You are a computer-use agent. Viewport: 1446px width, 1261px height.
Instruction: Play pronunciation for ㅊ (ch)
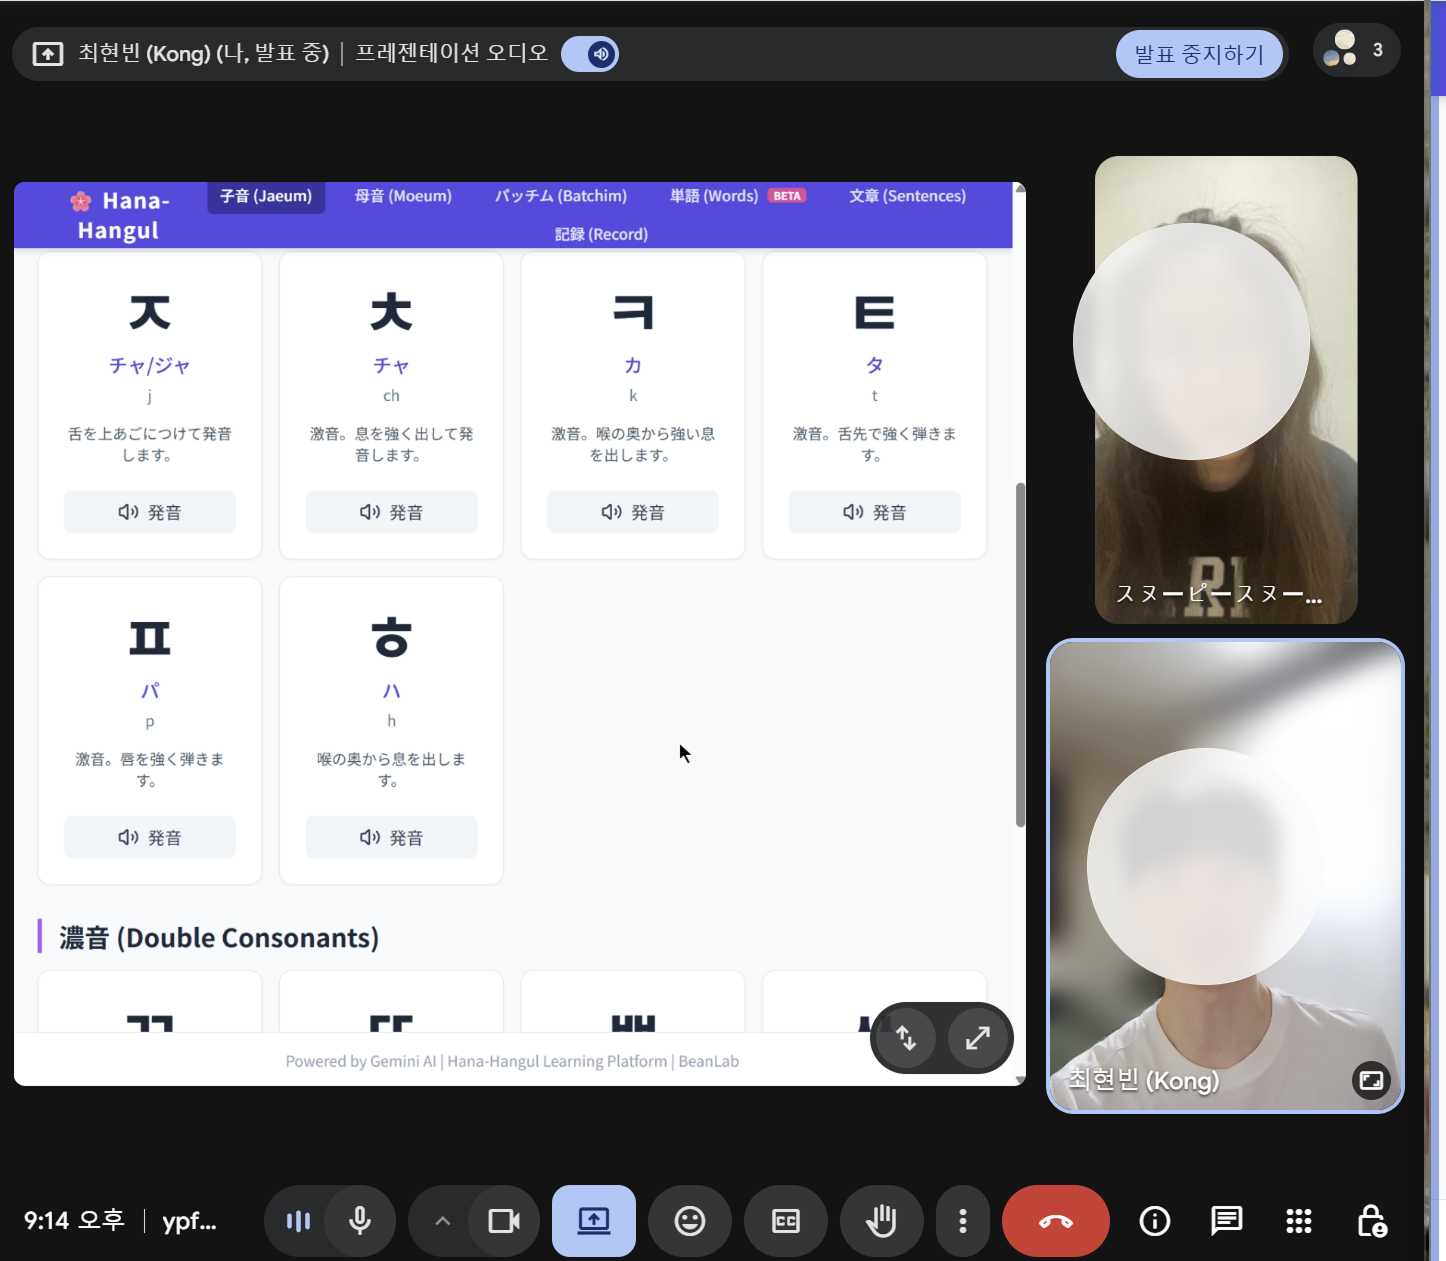[x=391, y=512]
